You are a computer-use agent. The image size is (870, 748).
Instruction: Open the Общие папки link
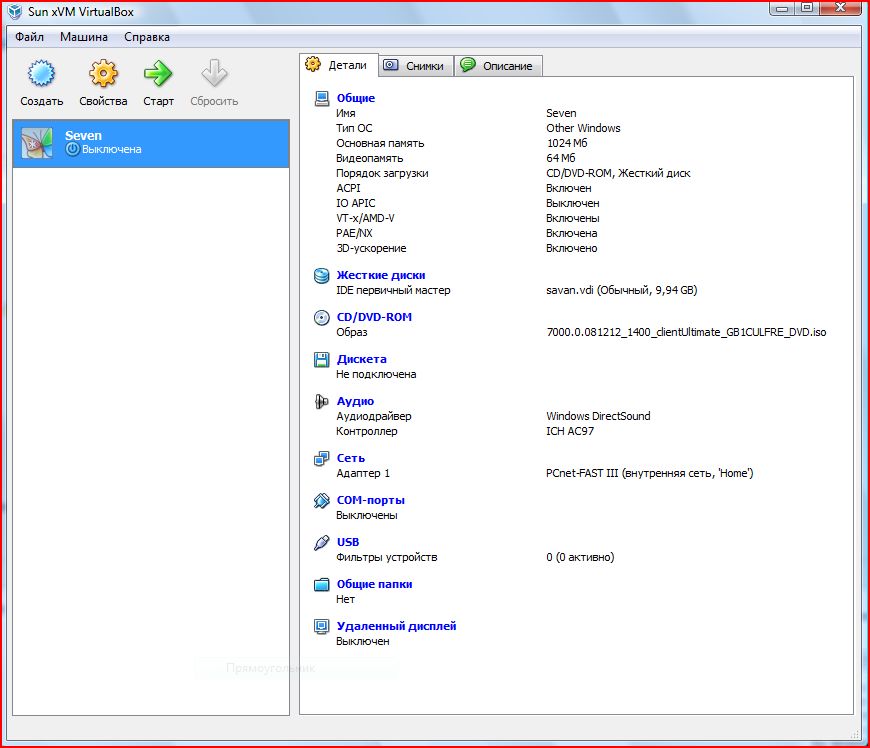coord(375,584)
